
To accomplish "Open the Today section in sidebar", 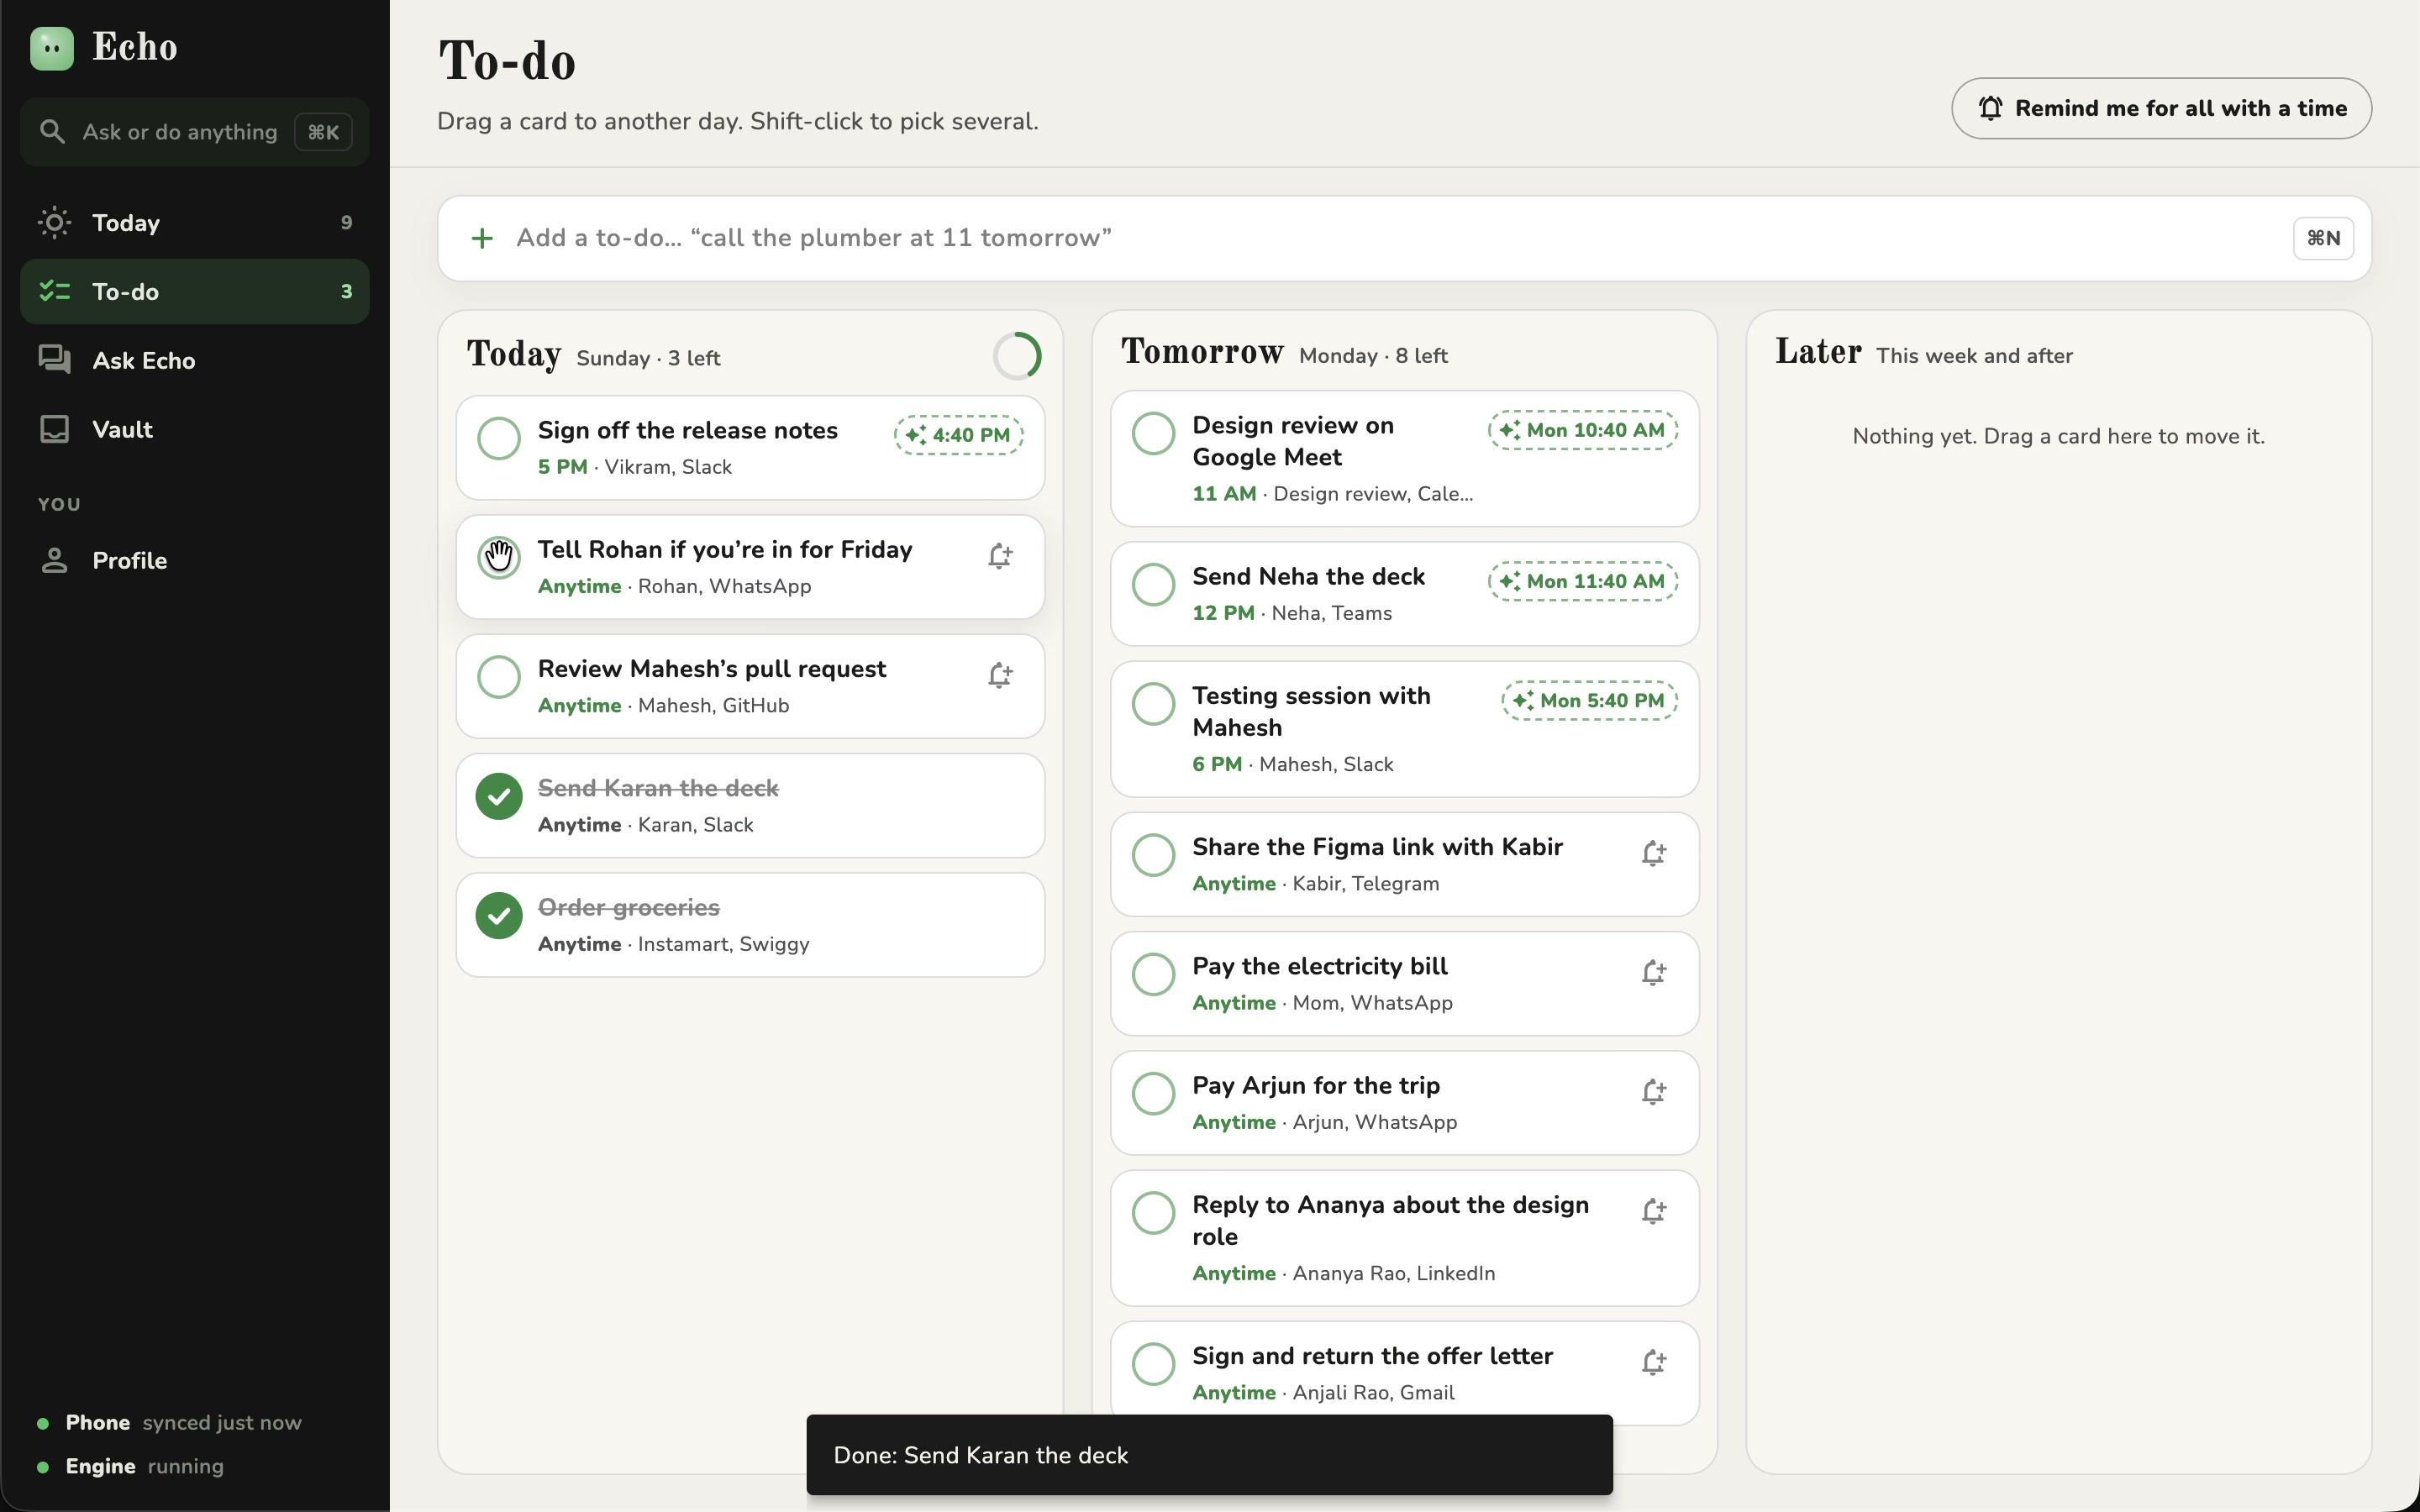I will click(x=195, y=222).
